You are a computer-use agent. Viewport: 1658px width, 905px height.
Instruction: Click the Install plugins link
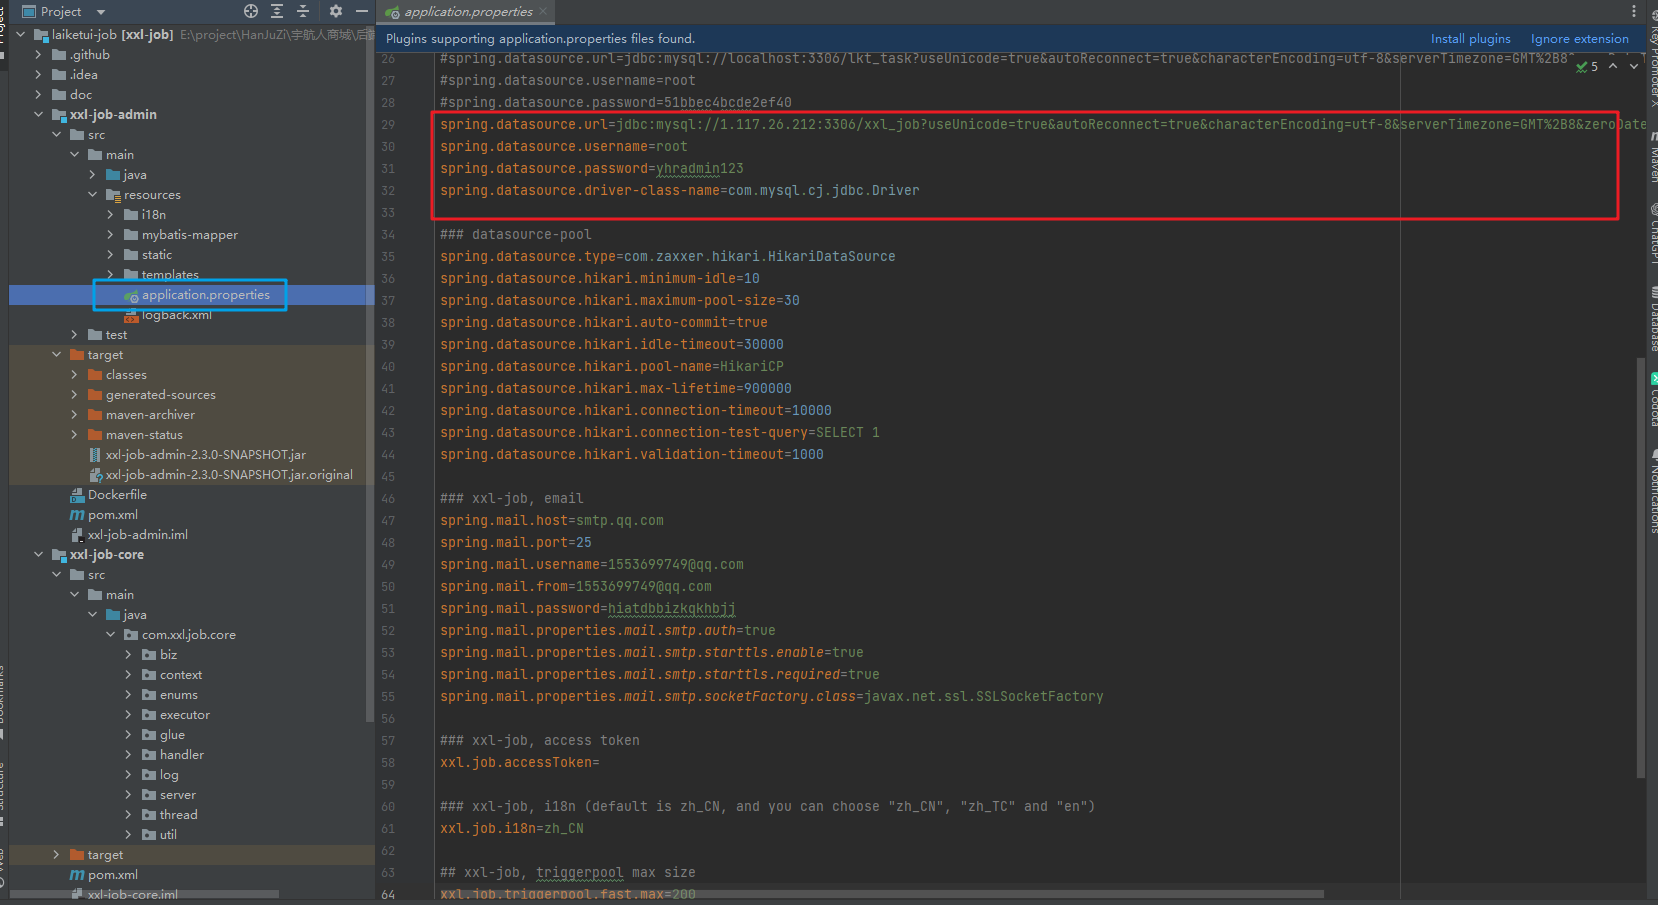pyautogui.click(x=1470, y=39)
